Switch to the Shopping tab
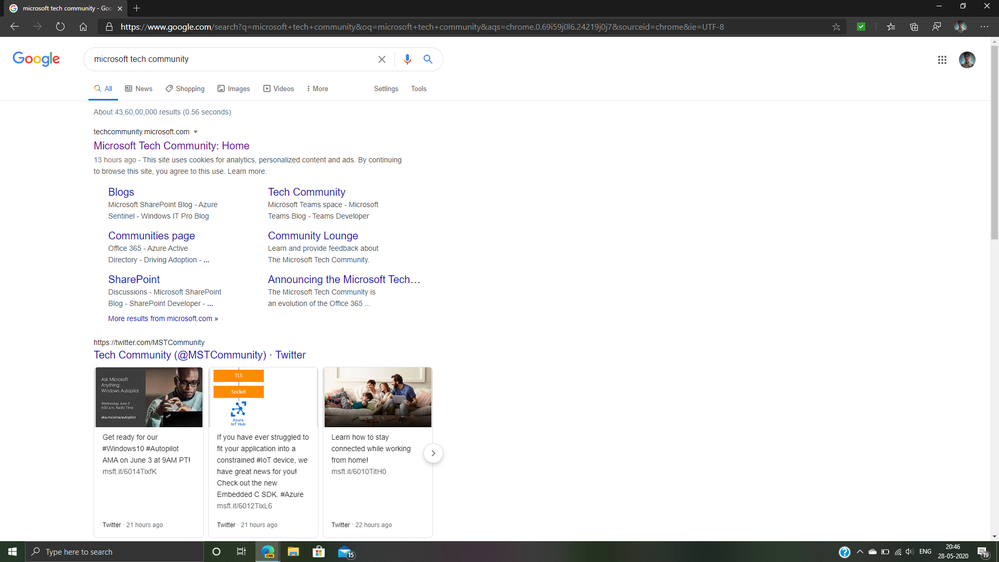Image resolution: width=999 pixels, height=562 pixels. click(x=185, y=89)
